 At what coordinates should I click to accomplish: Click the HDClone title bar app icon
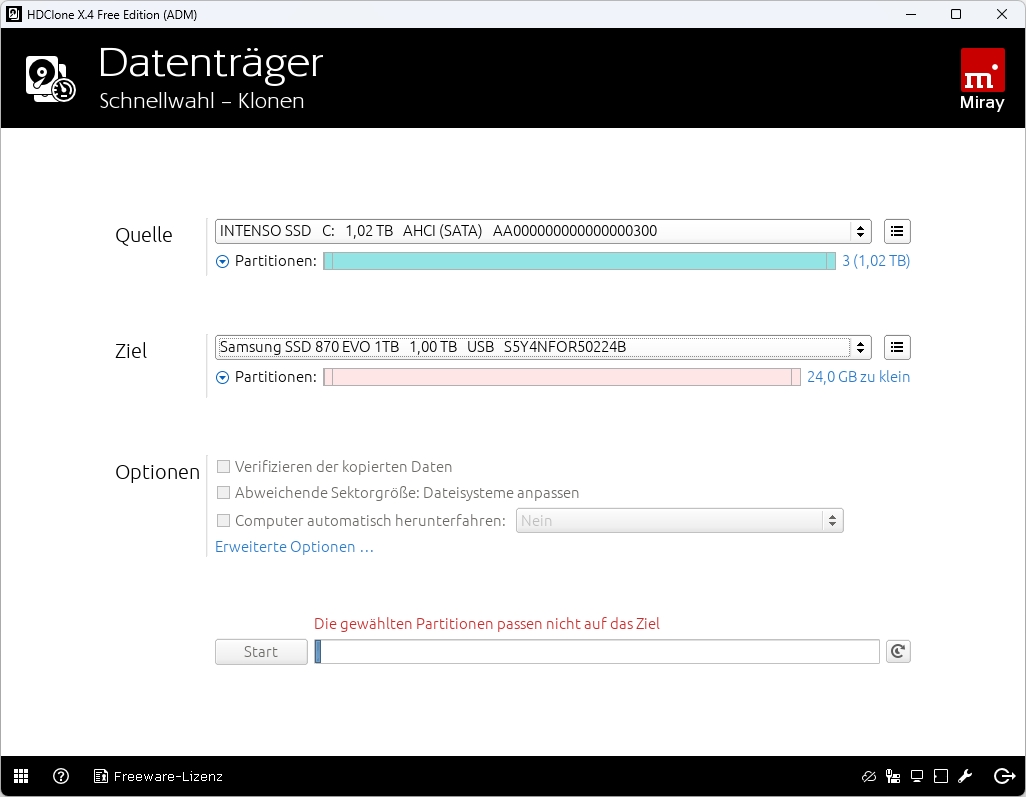pos(13,14)
